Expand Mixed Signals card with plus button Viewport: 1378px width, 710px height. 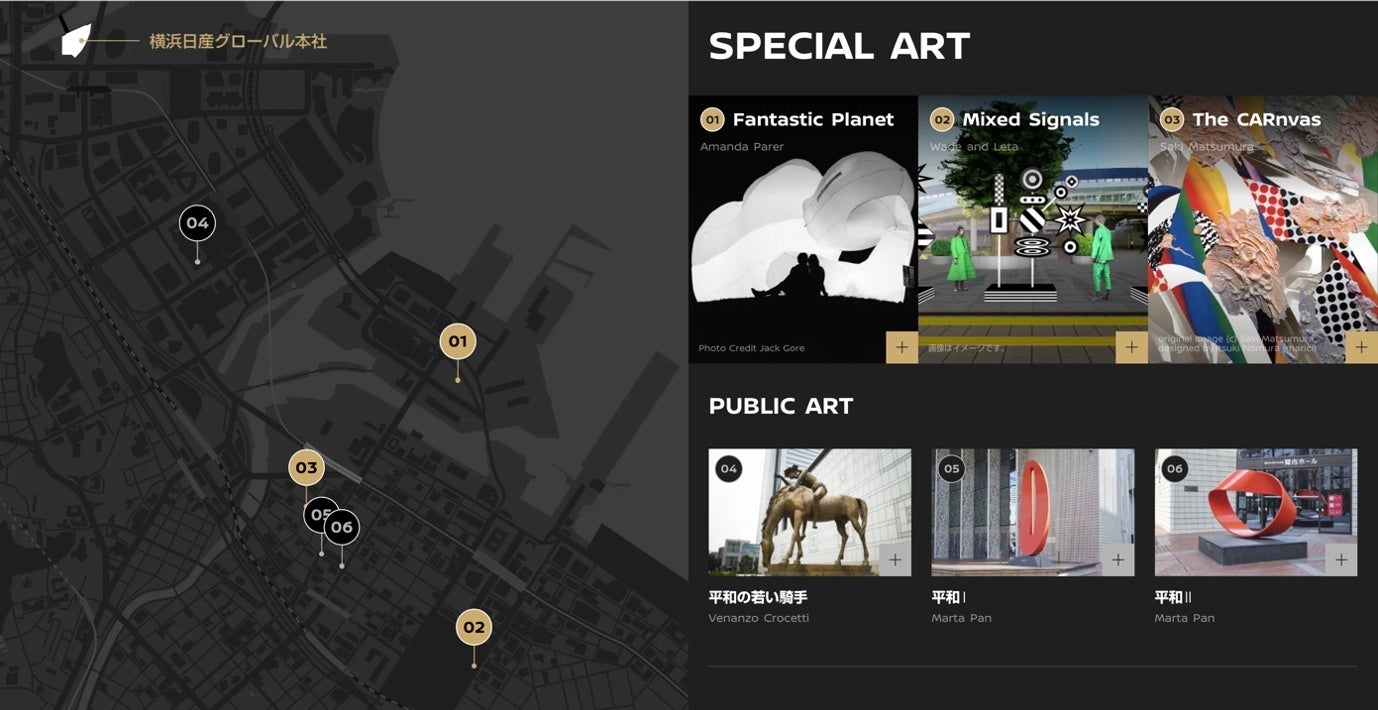(x=1131, y=347)
